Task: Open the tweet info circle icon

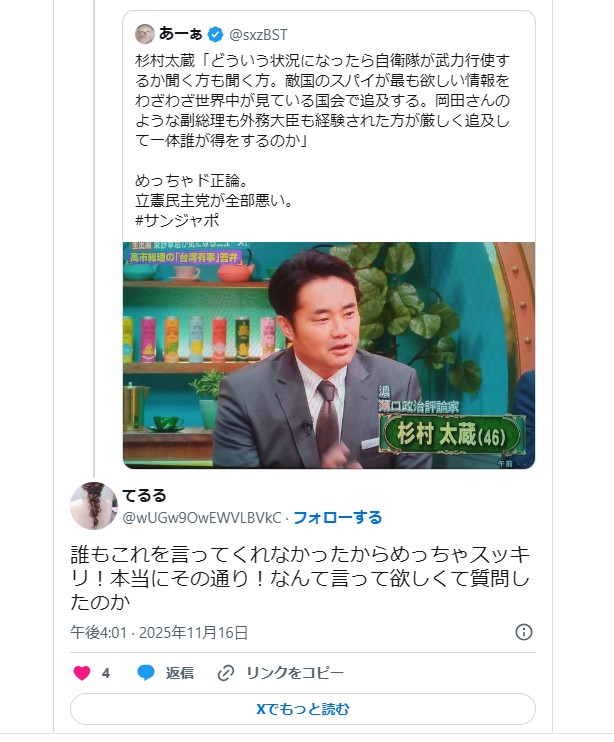Action: (x=524, y=632)
